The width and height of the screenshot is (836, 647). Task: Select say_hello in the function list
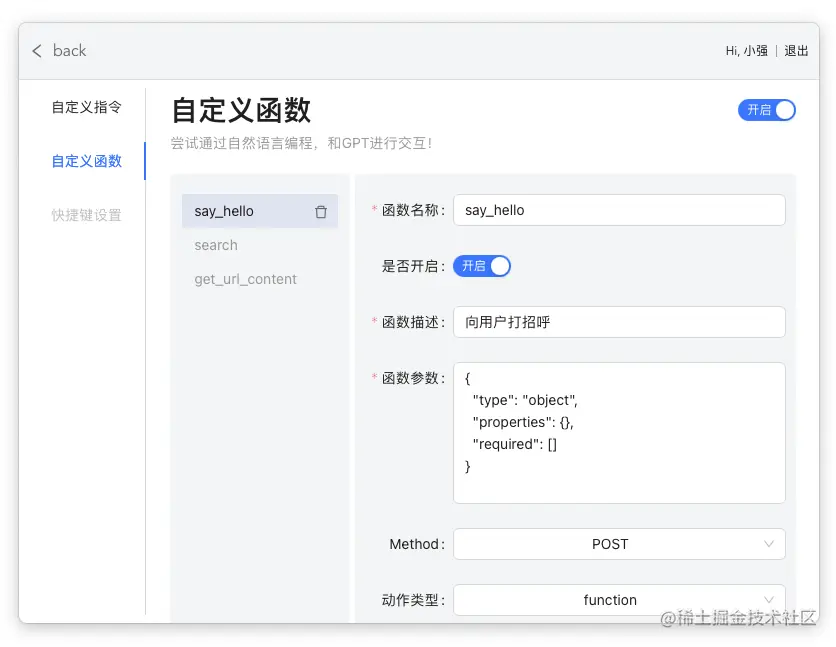point(260,211)
